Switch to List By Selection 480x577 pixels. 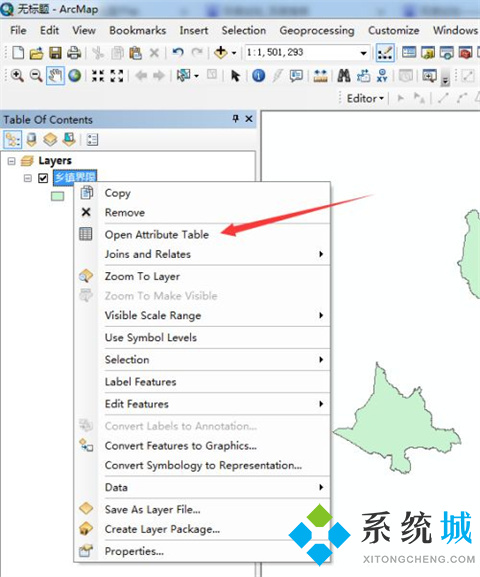tap(69, 139)
